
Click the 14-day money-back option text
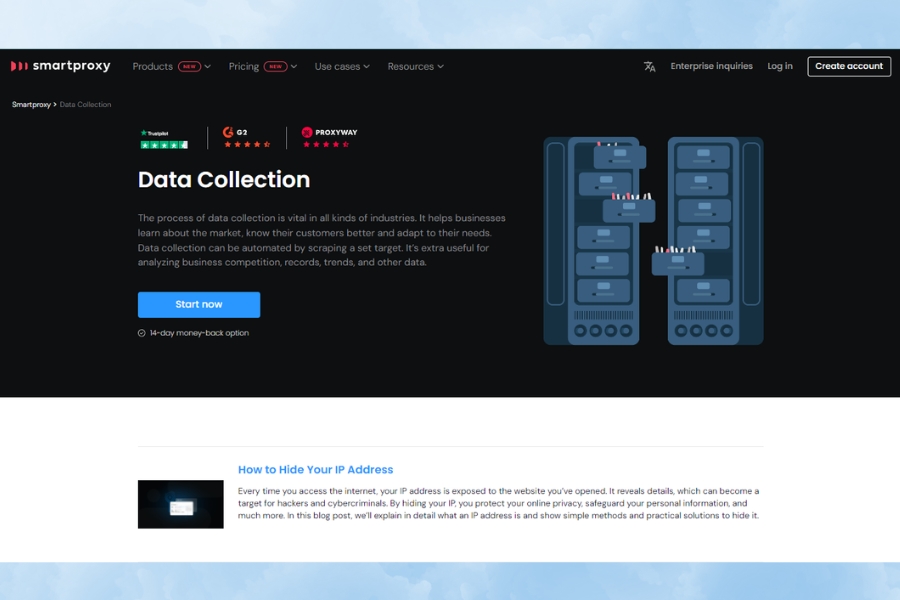pyautogui.click(x=199, y=333)
